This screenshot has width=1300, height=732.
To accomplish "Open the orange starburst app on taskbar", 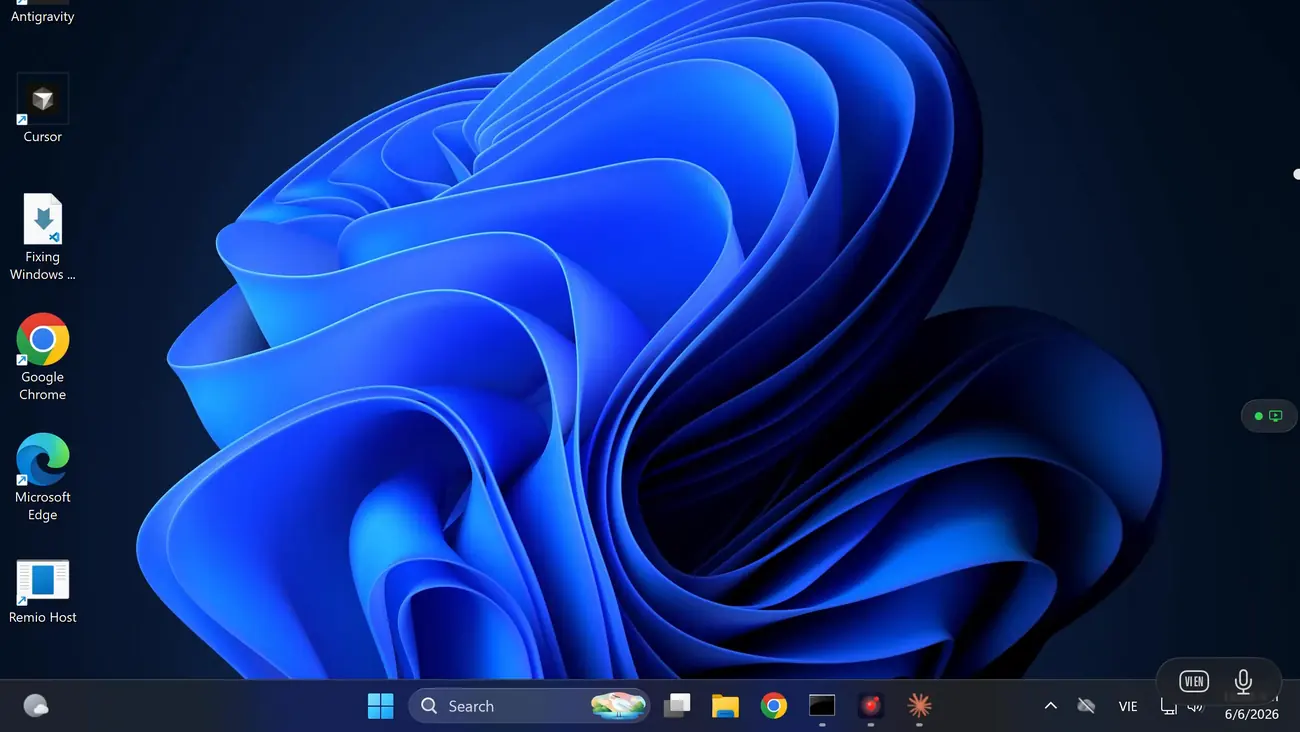I will [x=919, y=706].
